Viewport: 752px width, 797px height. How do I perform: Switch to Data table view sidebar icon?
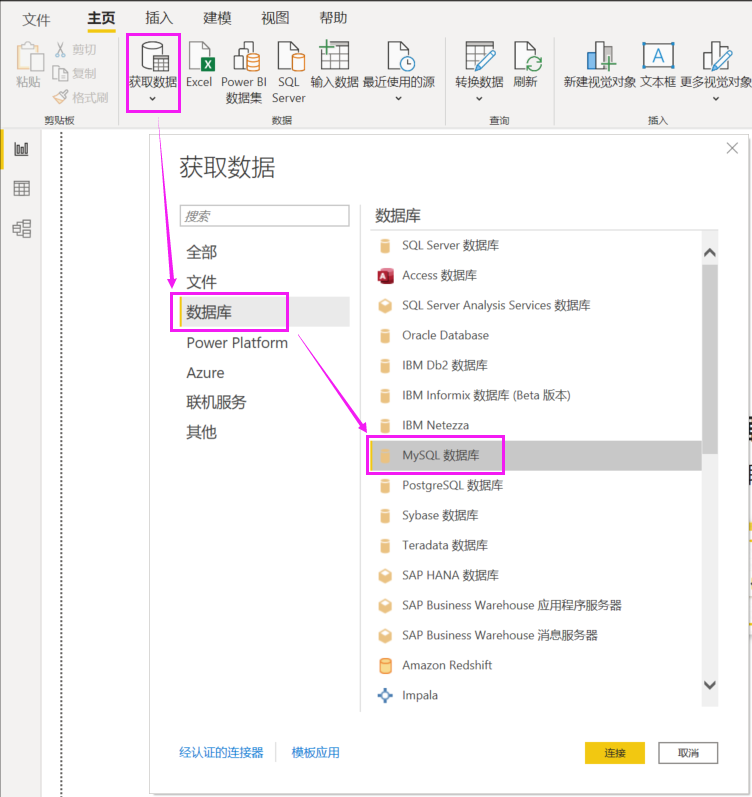21,189
